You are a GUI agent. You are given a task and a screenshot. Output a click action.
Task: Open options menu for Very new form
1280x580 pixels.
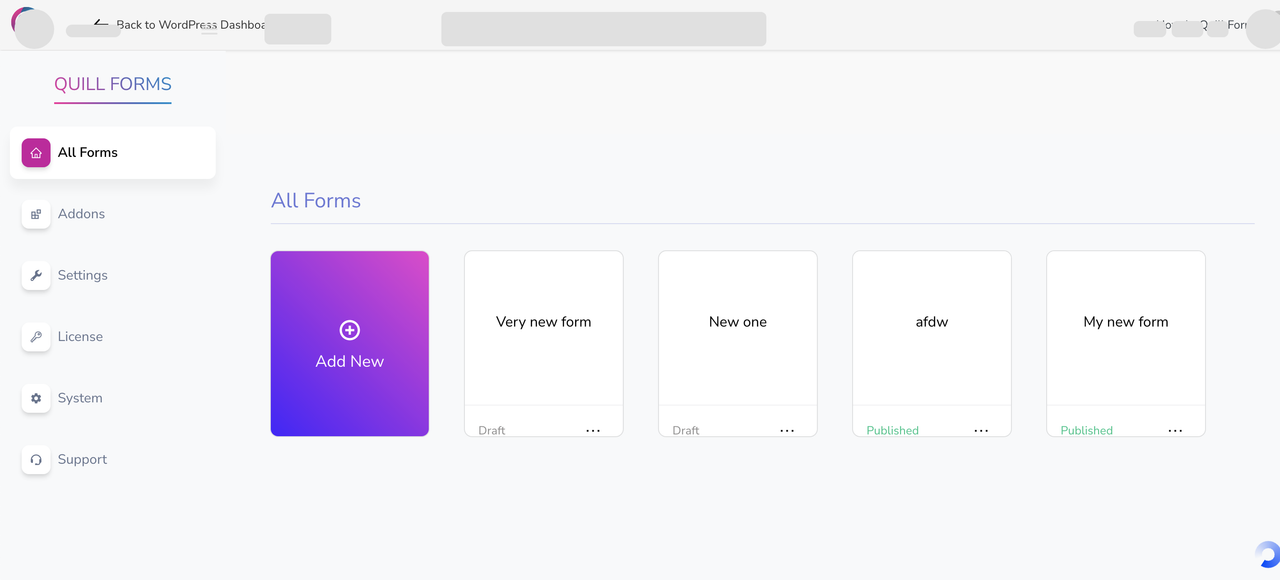click(593, 431)
